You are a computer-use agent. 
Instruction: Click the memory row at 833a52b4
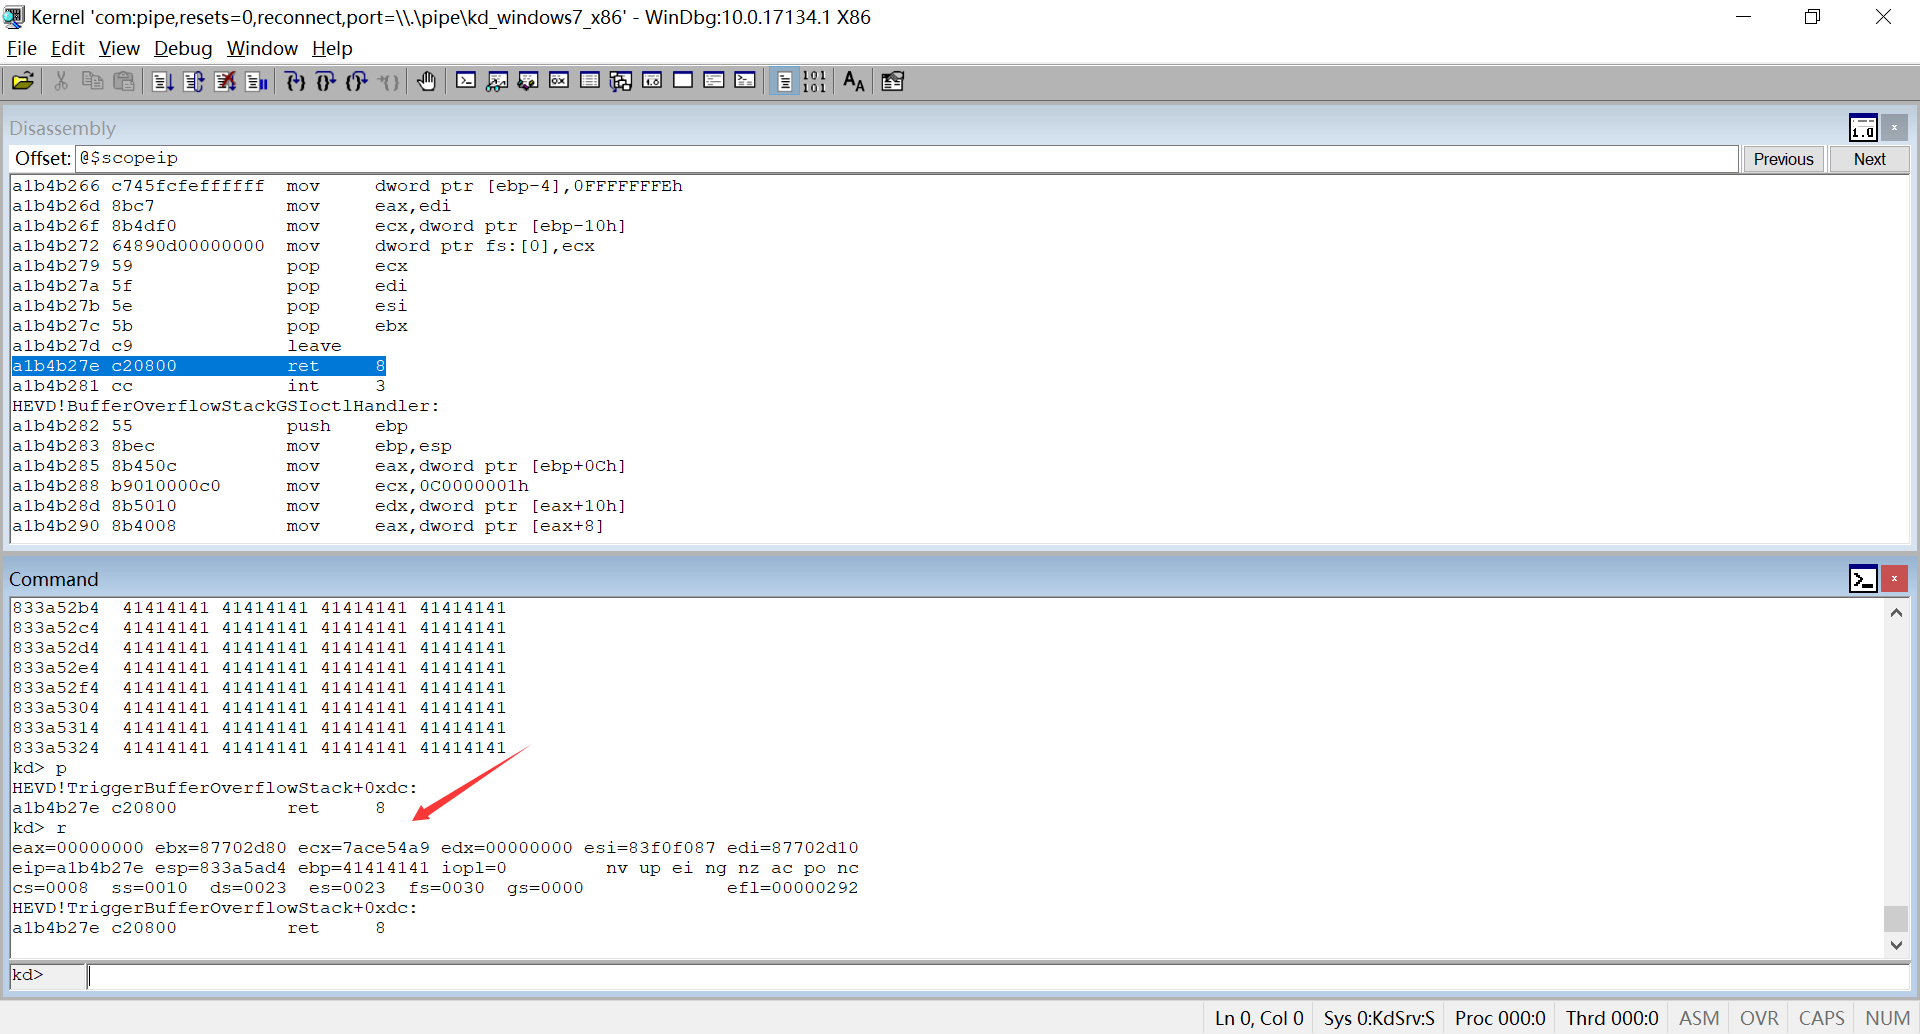pos(259,608)
